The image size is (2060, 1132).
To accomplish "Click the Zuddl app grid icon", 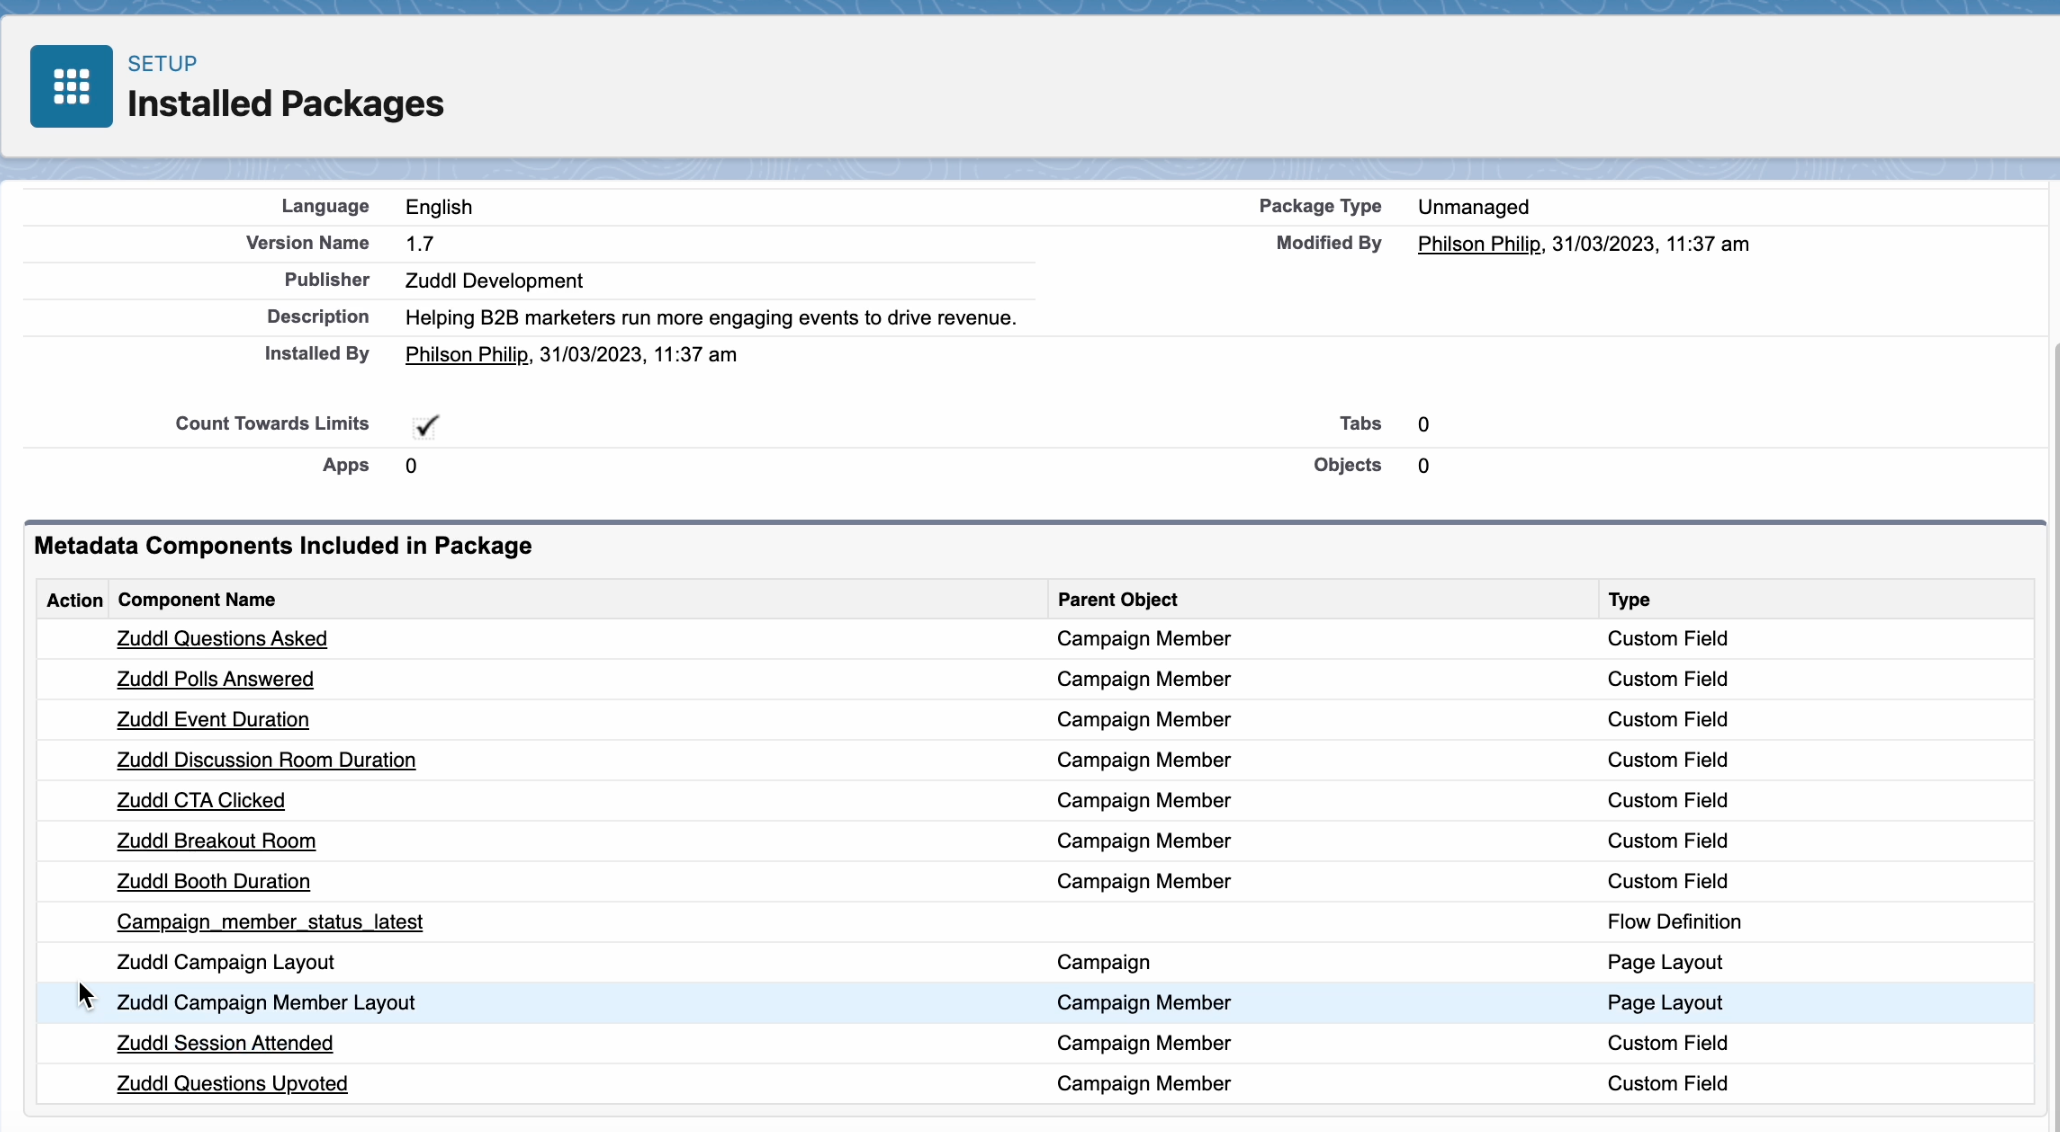I will (x=71, y=86).
